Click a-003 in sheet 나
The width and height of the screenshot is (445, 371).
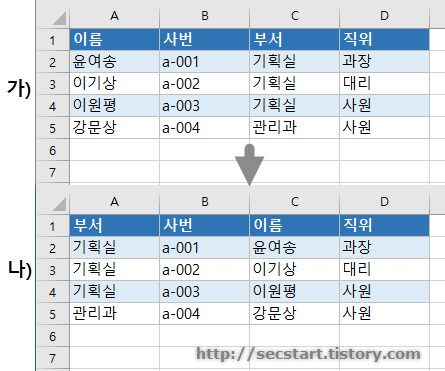(x=204, y=291)
